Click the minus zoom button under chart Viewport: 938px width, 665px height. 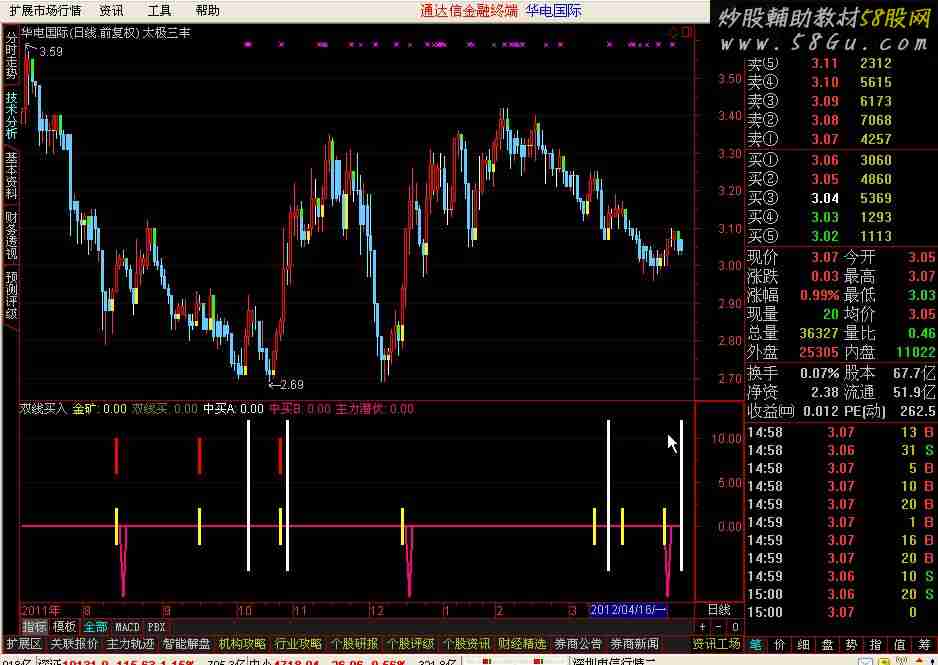[x=718, y=627]
